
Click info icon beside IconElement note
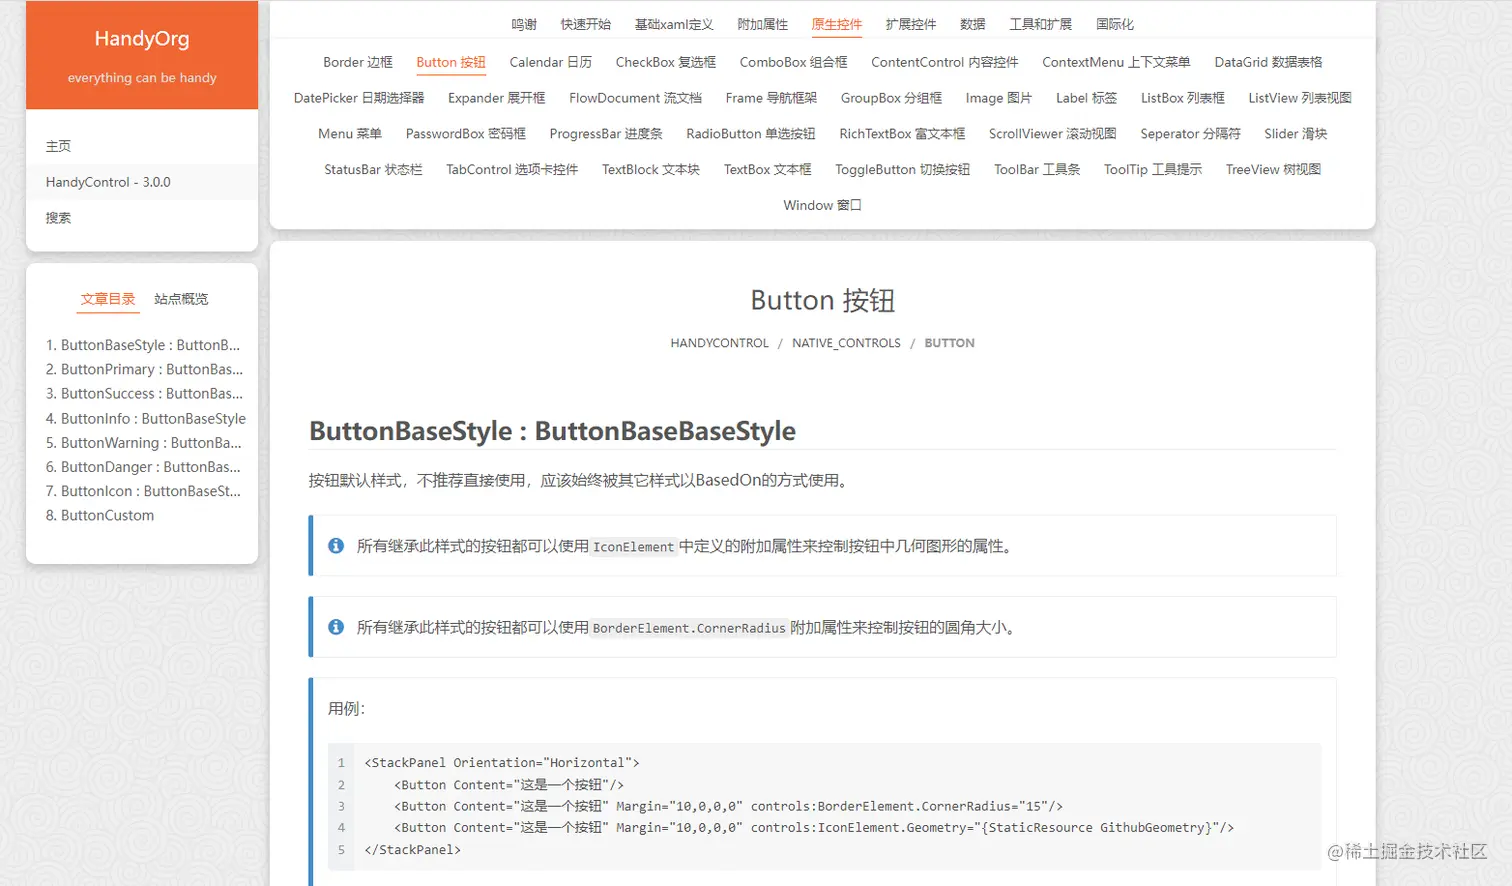pyautogui.click(x=336, y=546)
